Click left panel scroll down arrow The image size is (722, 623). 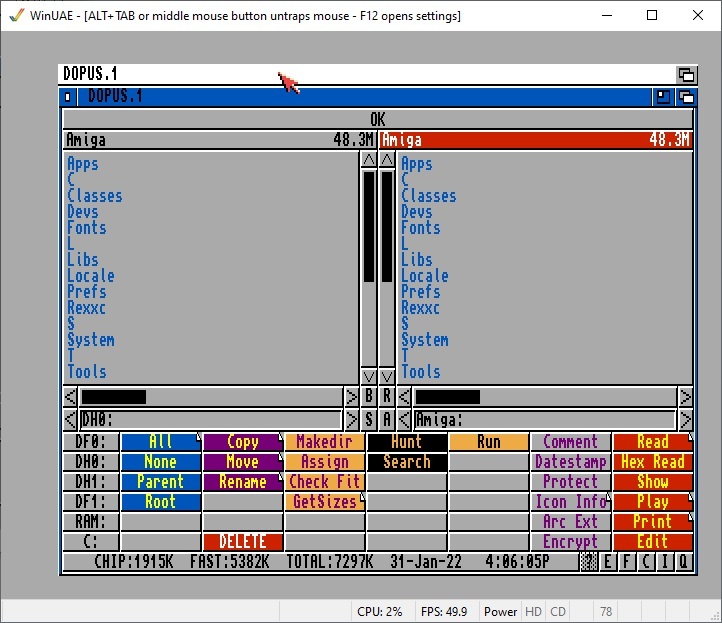[368, 377]
